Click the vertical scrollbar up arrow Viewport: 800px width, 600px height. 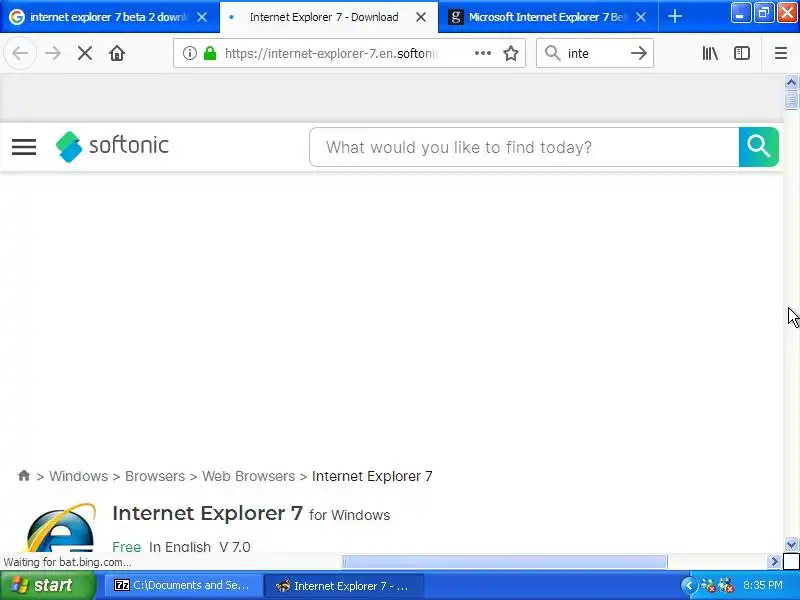point(791,82)
